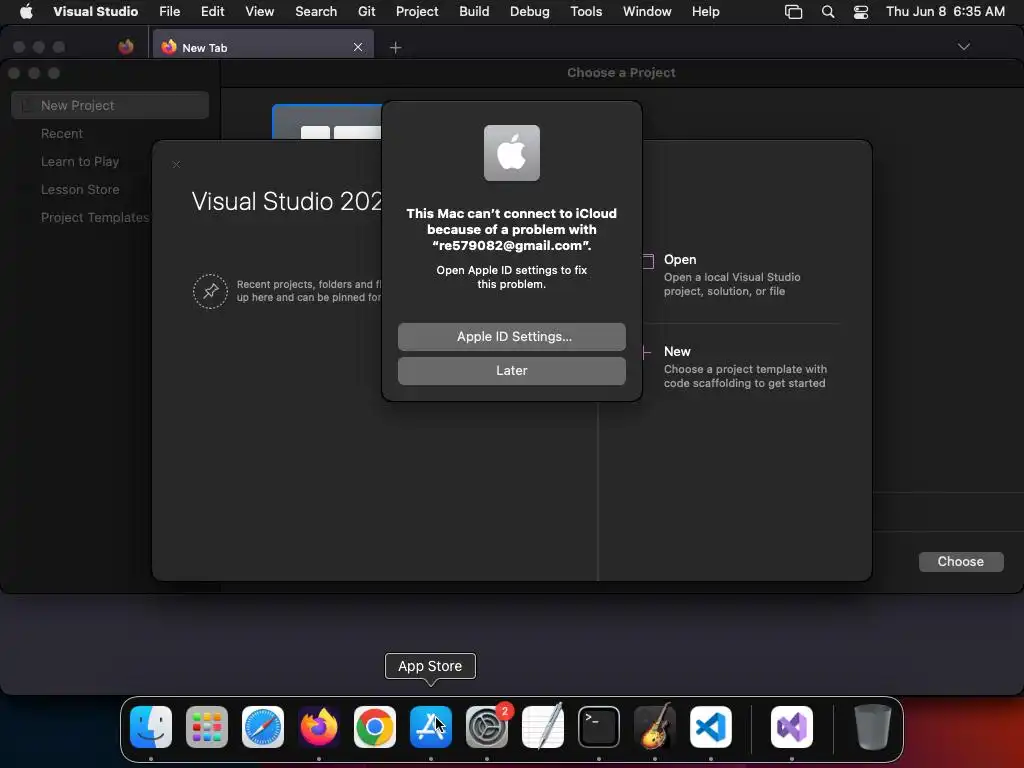
Task: Open Control Center in menu bar
Action: pyautogui.click(x=861, y=12)
